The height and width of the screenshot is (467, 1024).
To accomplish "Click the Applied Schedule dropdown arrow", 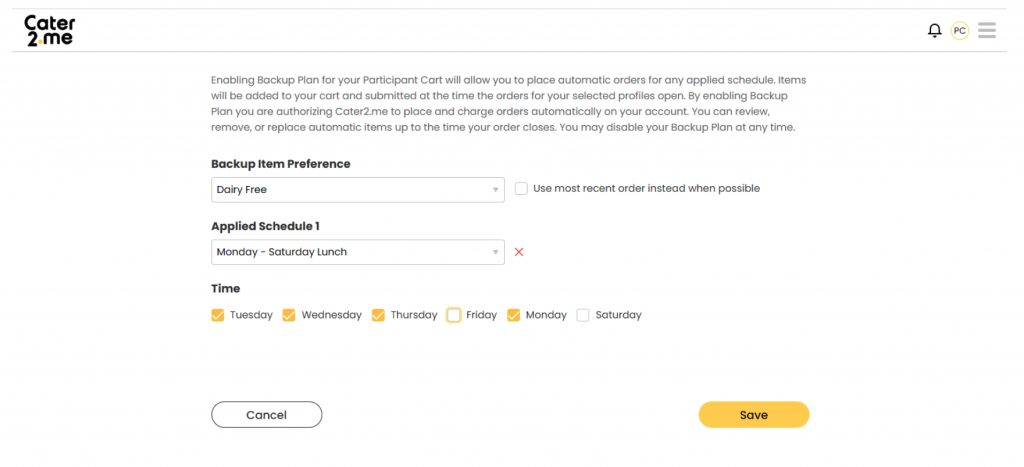I will point(495,252).
